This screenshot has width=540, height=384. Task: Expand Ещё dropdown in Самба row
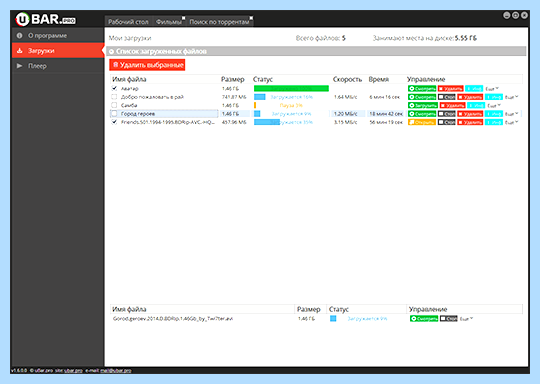pos(494,106)
